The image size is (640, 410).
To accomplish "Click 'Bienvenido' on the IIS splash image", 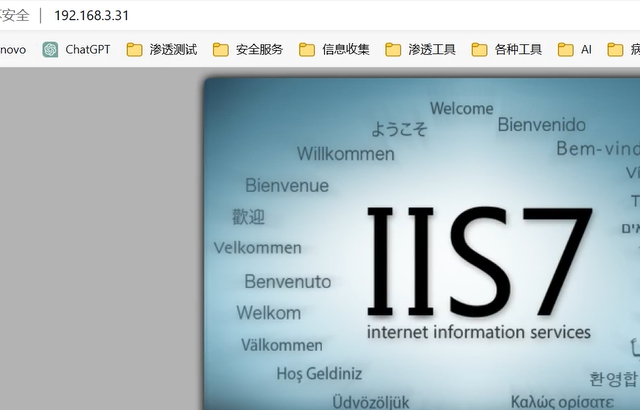I will point(541,125).
